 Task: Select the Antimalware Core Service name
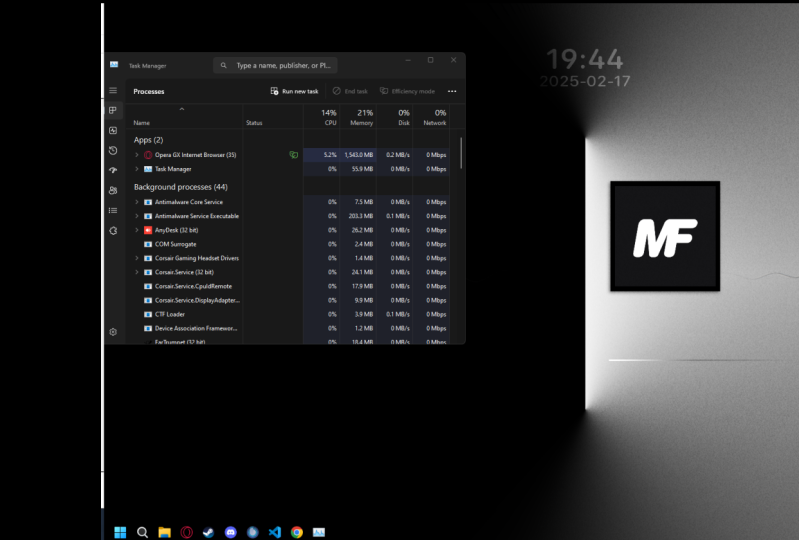pos(189,202)
